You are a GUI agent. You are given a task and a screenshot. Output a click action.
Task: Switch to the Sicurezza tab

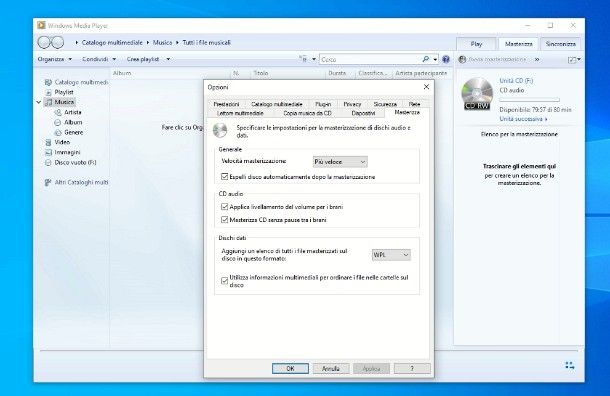(x=385, y=104)
